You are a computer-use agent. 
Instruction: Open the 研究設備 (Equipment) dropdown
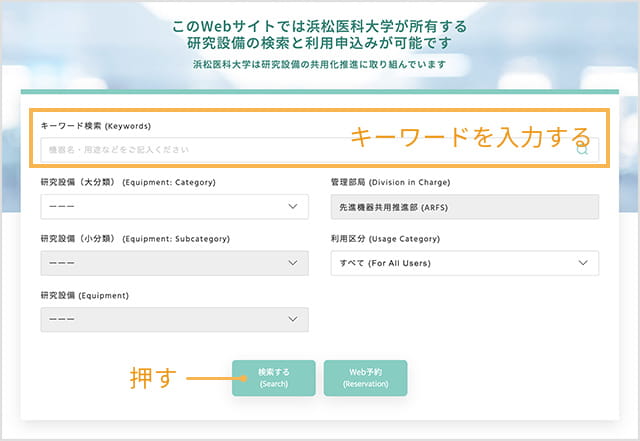(174, 319)
